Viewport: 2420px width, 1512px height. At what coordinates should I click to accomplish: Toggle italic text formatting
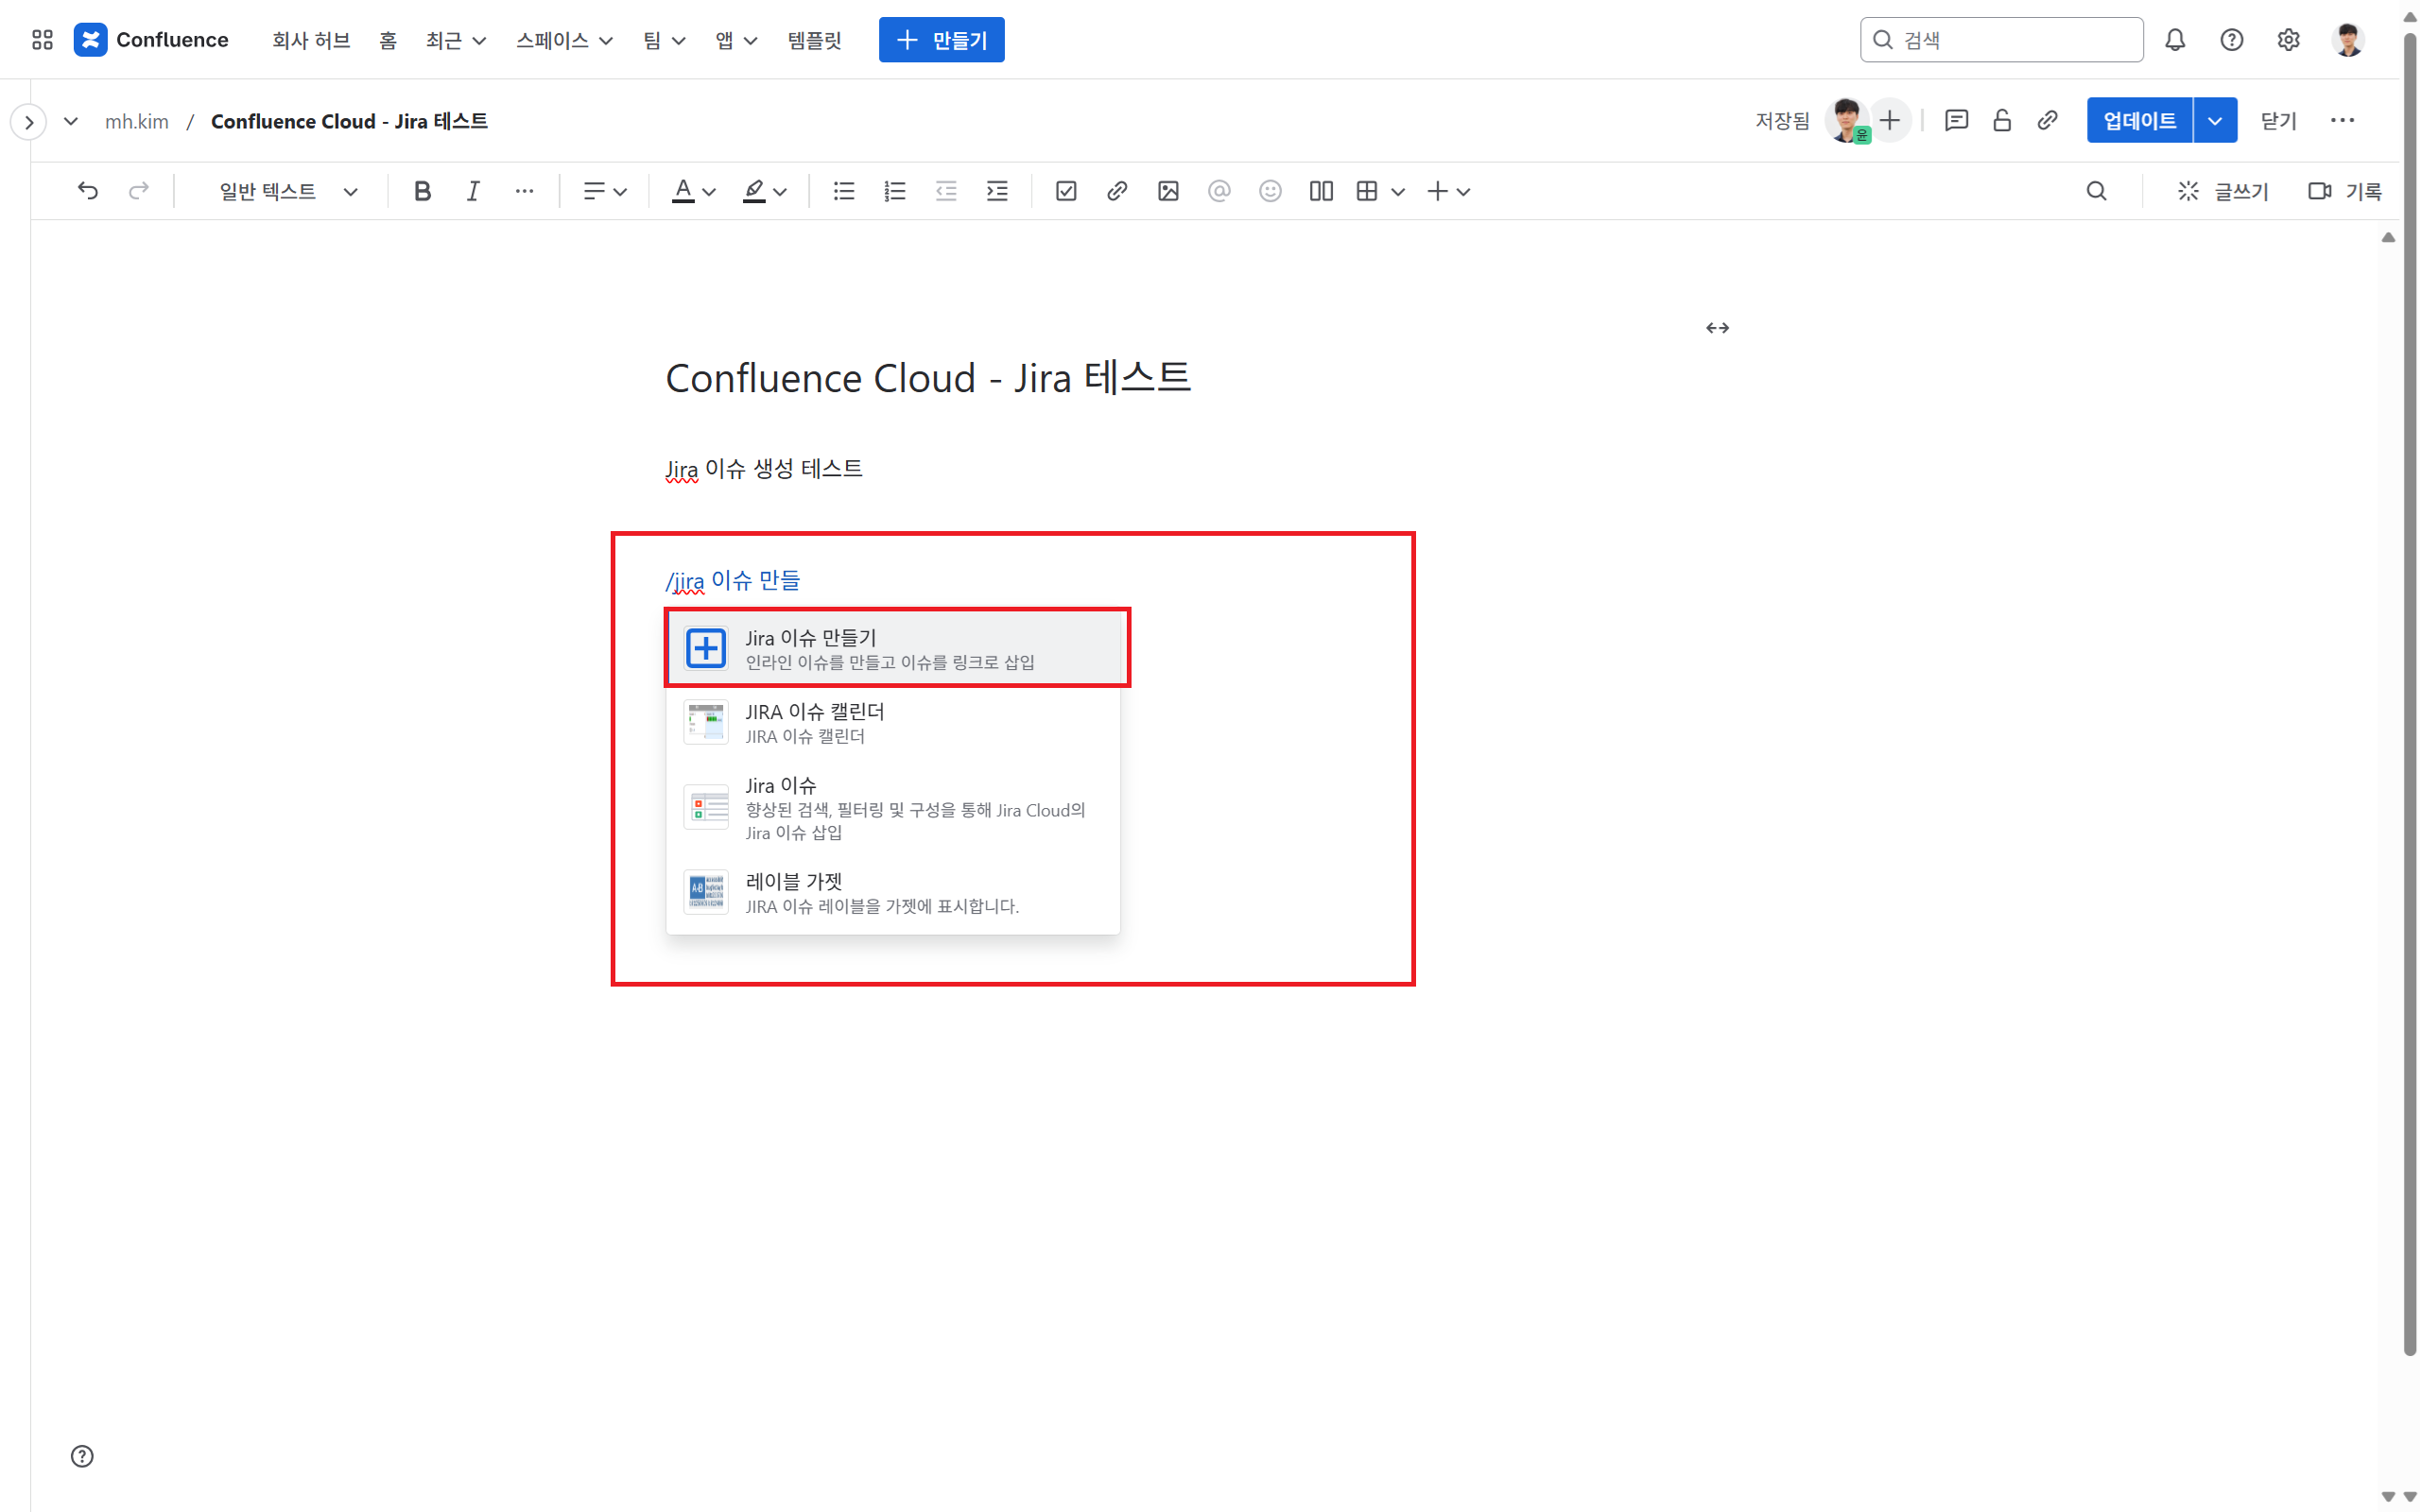(473, 191)
